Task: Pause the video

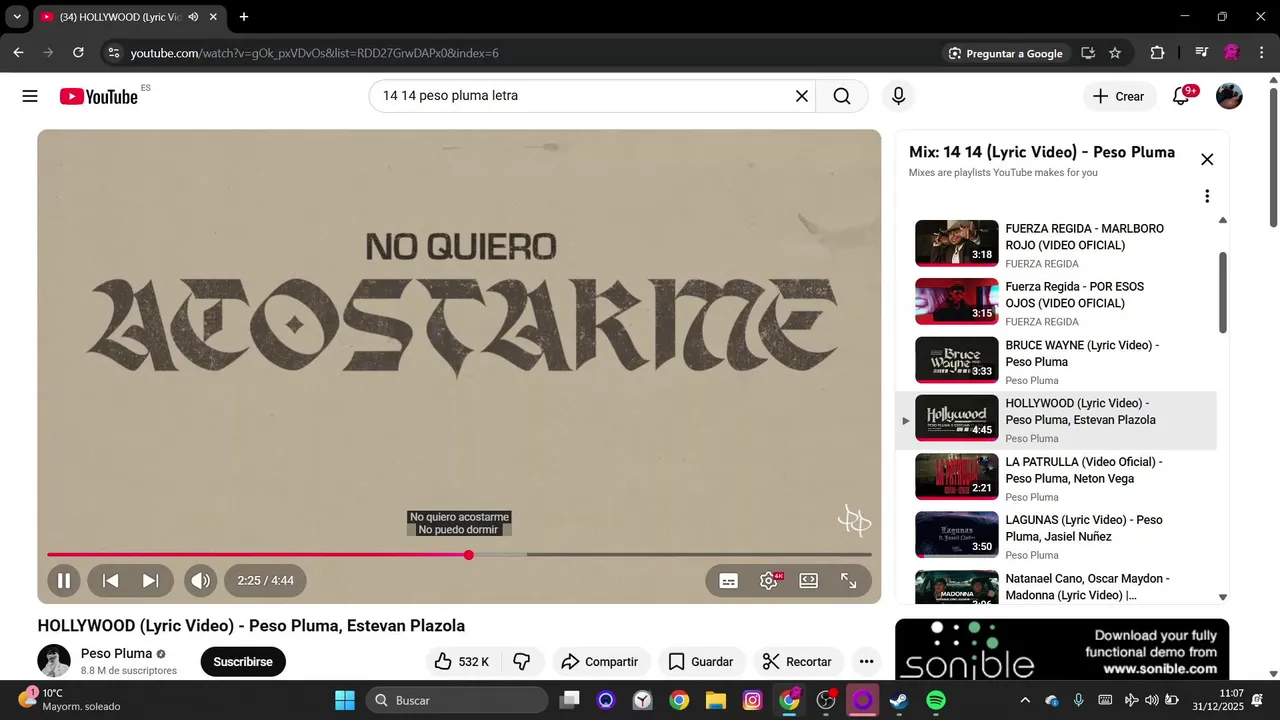Action: tap(63, 580)
